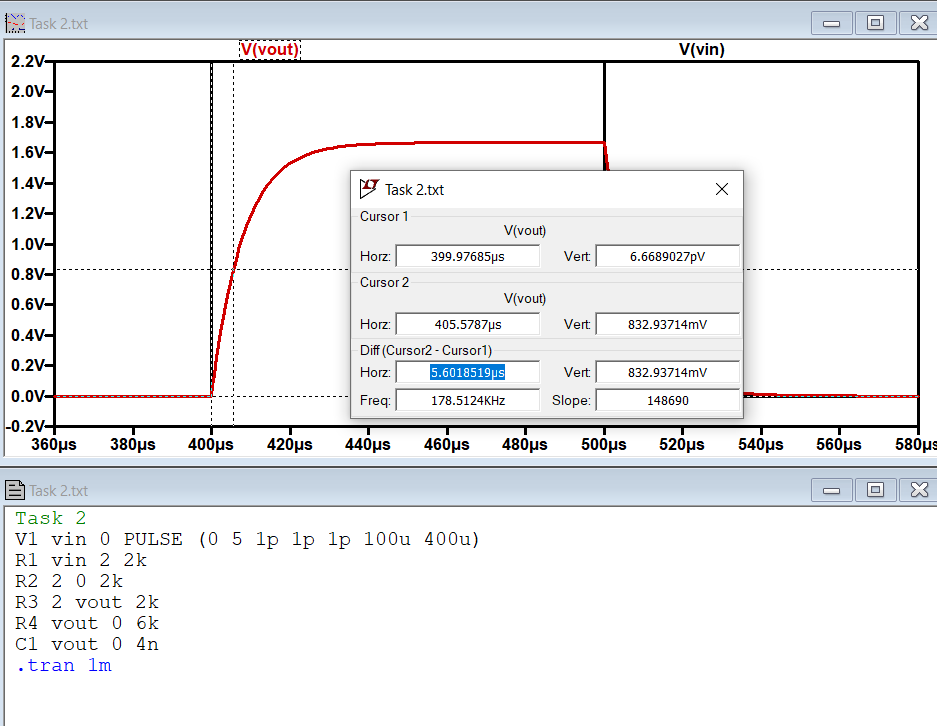Screen dimensions: 937x726
Task: Click the '.tran 1m' directive line
Action: (x=63, y=665)
